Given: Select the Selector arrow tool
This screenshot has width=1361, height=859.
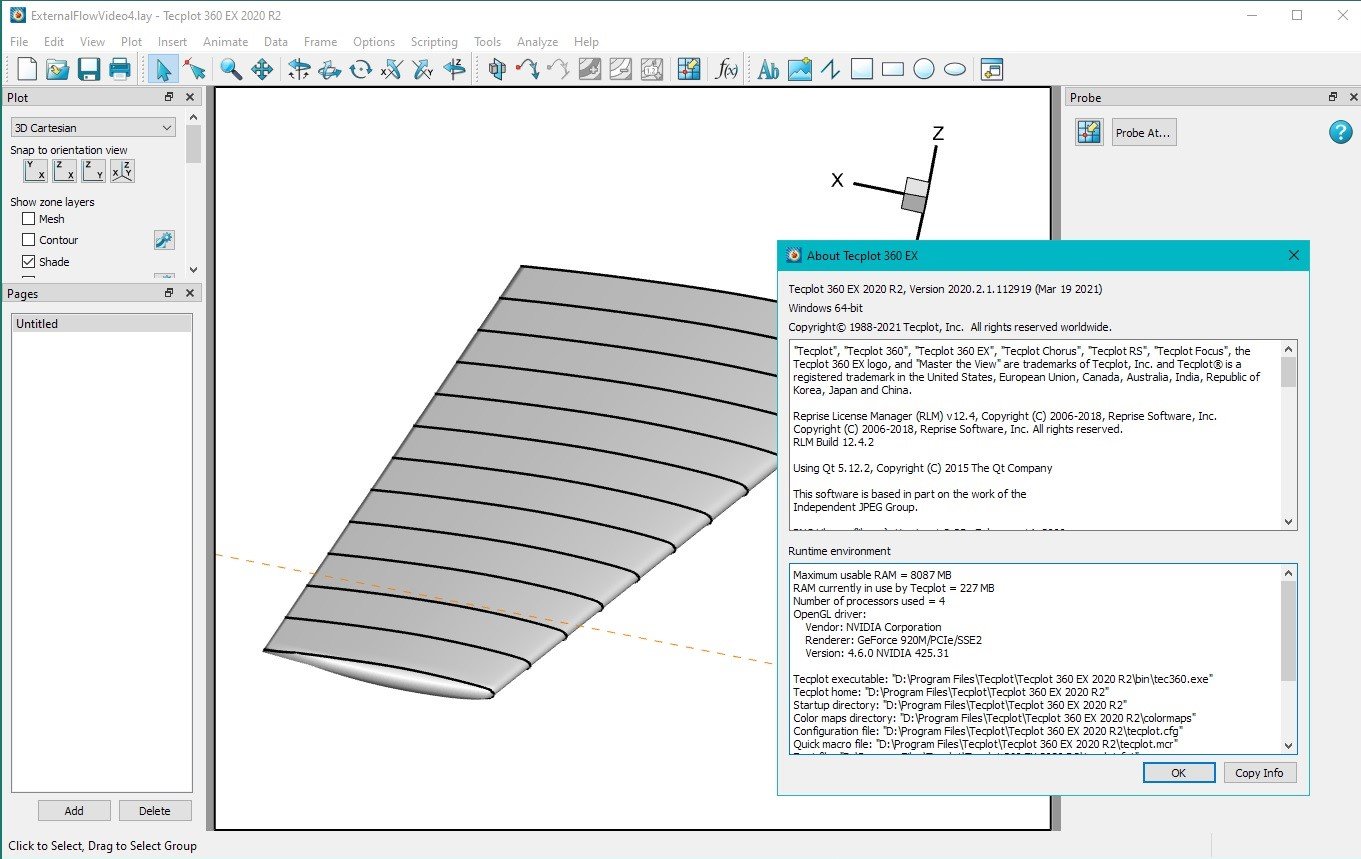Looking at the screenshot, I should (x=164, y=69).
